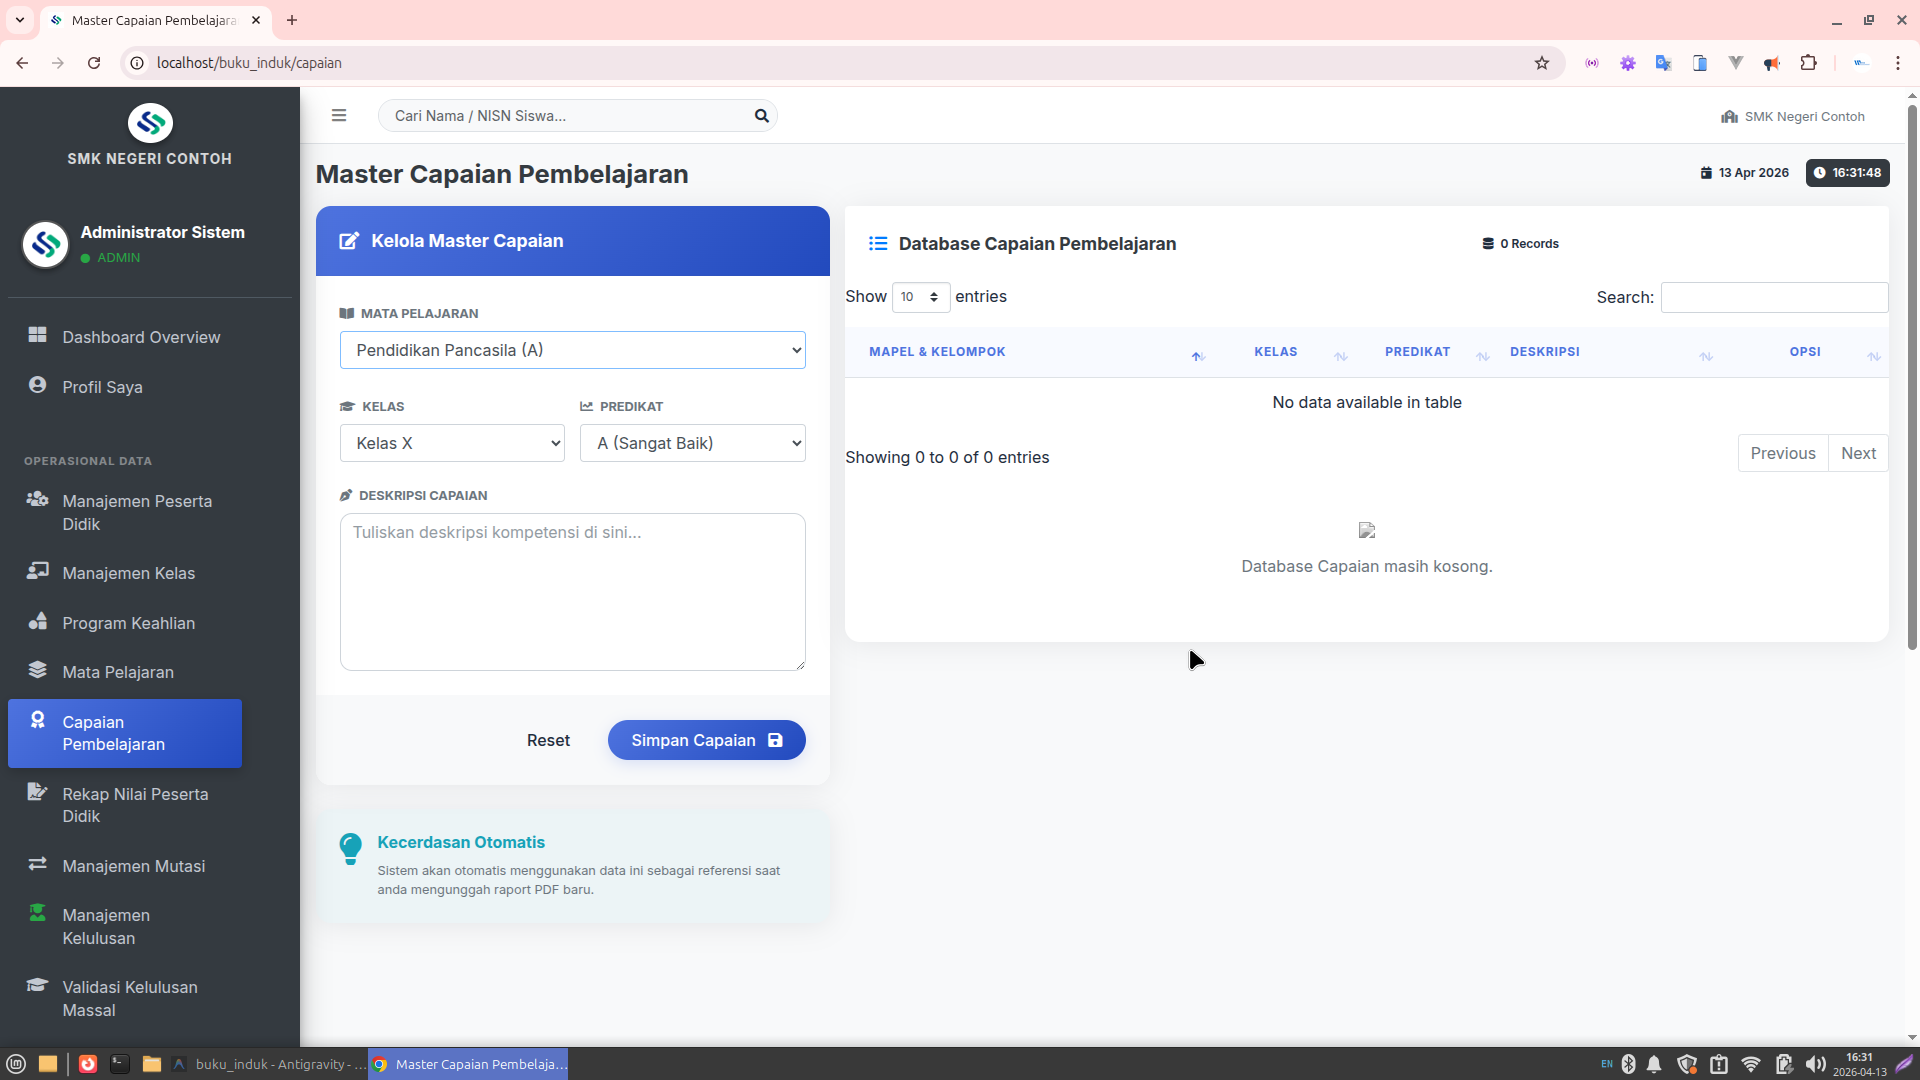The width and height of the screenshot is (1920, 1080).
Task: Click the Mata Pelajaran layers icon
Action: pyautogui.click(x=37, y=670)
